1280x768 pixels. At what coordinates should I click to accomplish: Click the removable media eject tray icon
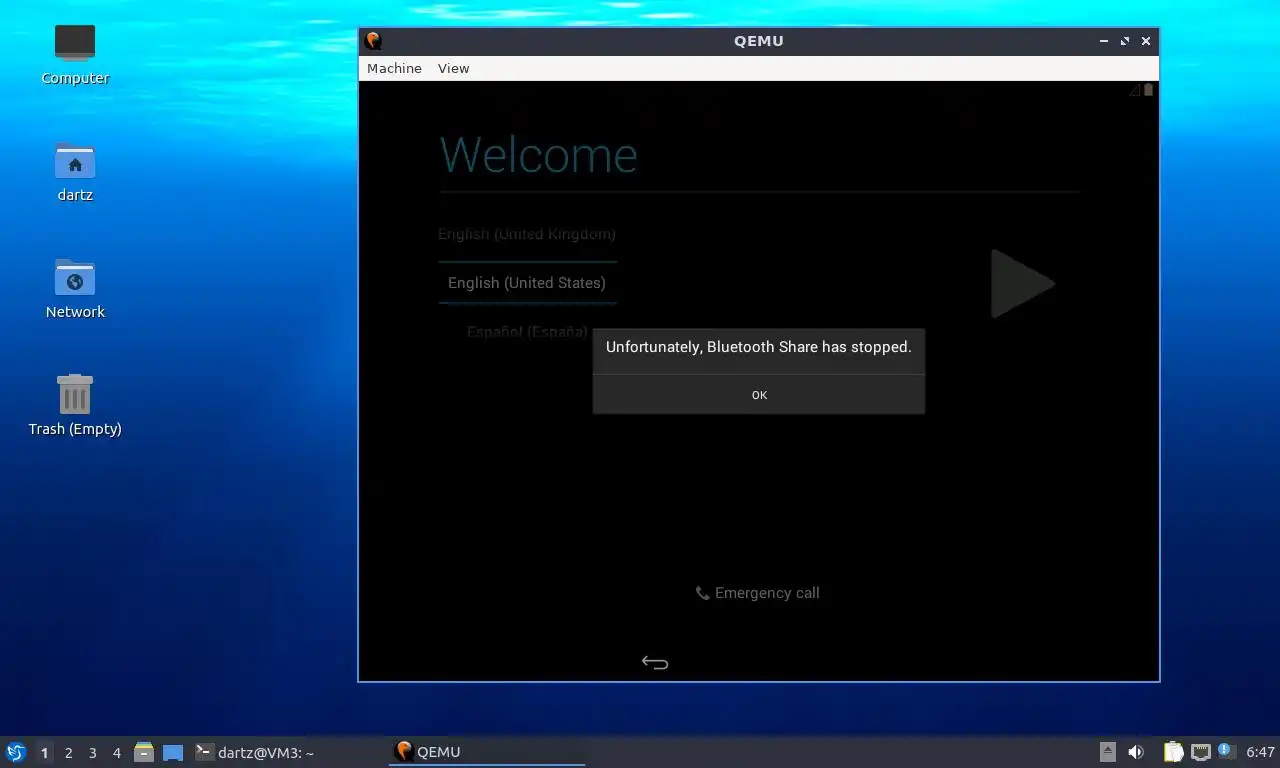click(x=1108, y=752)
